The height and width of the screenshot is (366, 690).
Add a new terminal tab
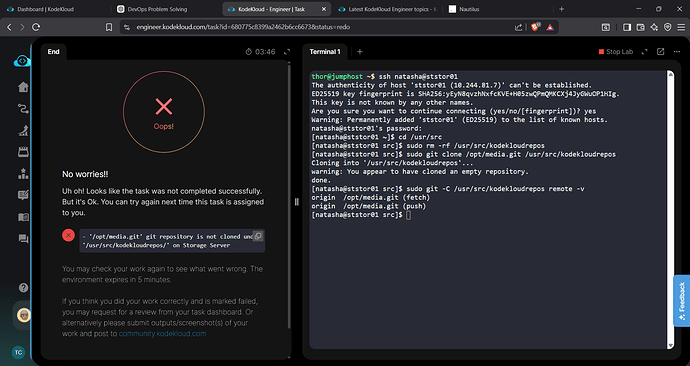360,52
